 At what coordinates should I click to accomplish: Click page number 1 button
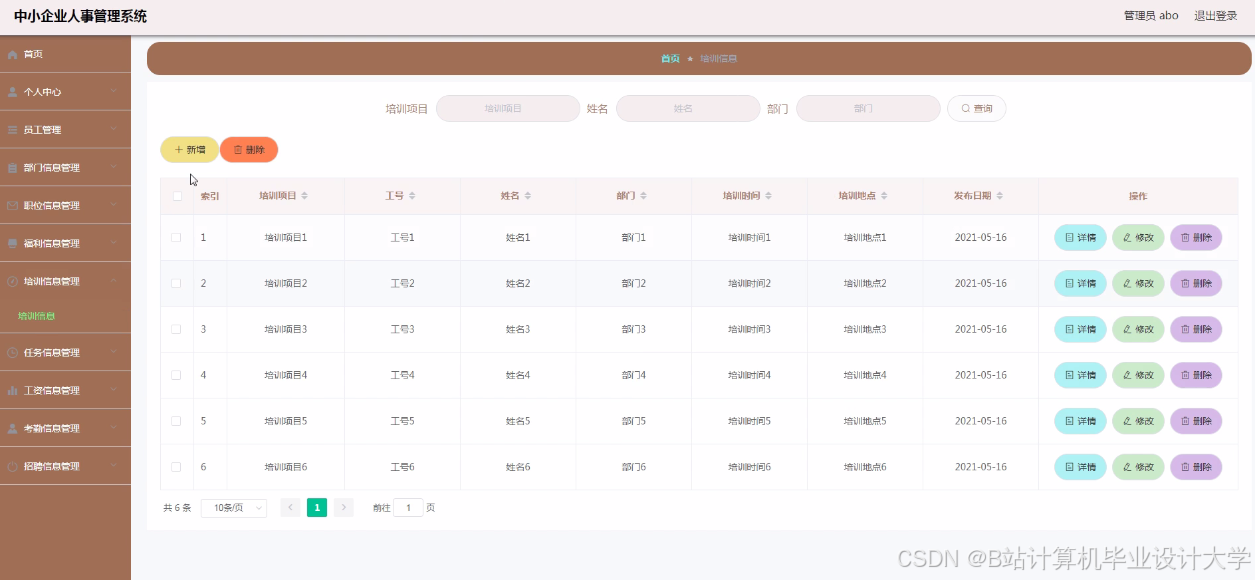point(317,508)
